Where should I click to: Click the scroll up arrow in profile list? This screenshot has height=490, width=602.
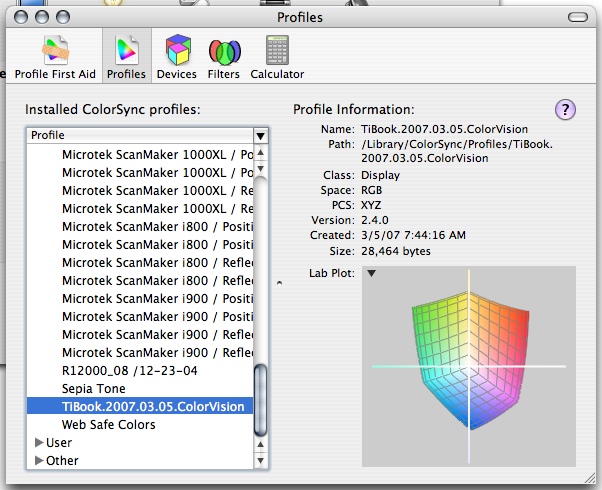tap(261, 153)
